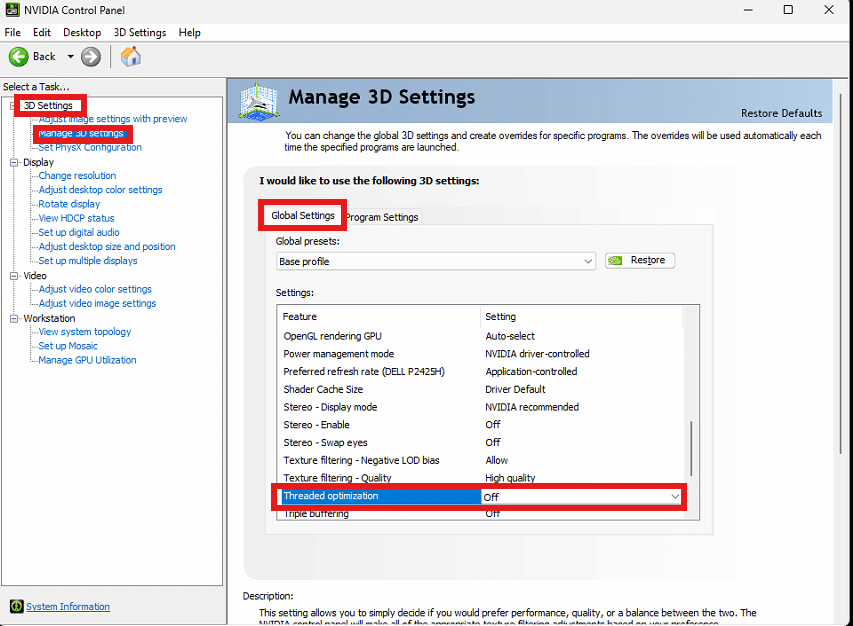Screen dimensions: 853x626
Task: Open Manage GPU Utilization
Action: pos(87,360)
